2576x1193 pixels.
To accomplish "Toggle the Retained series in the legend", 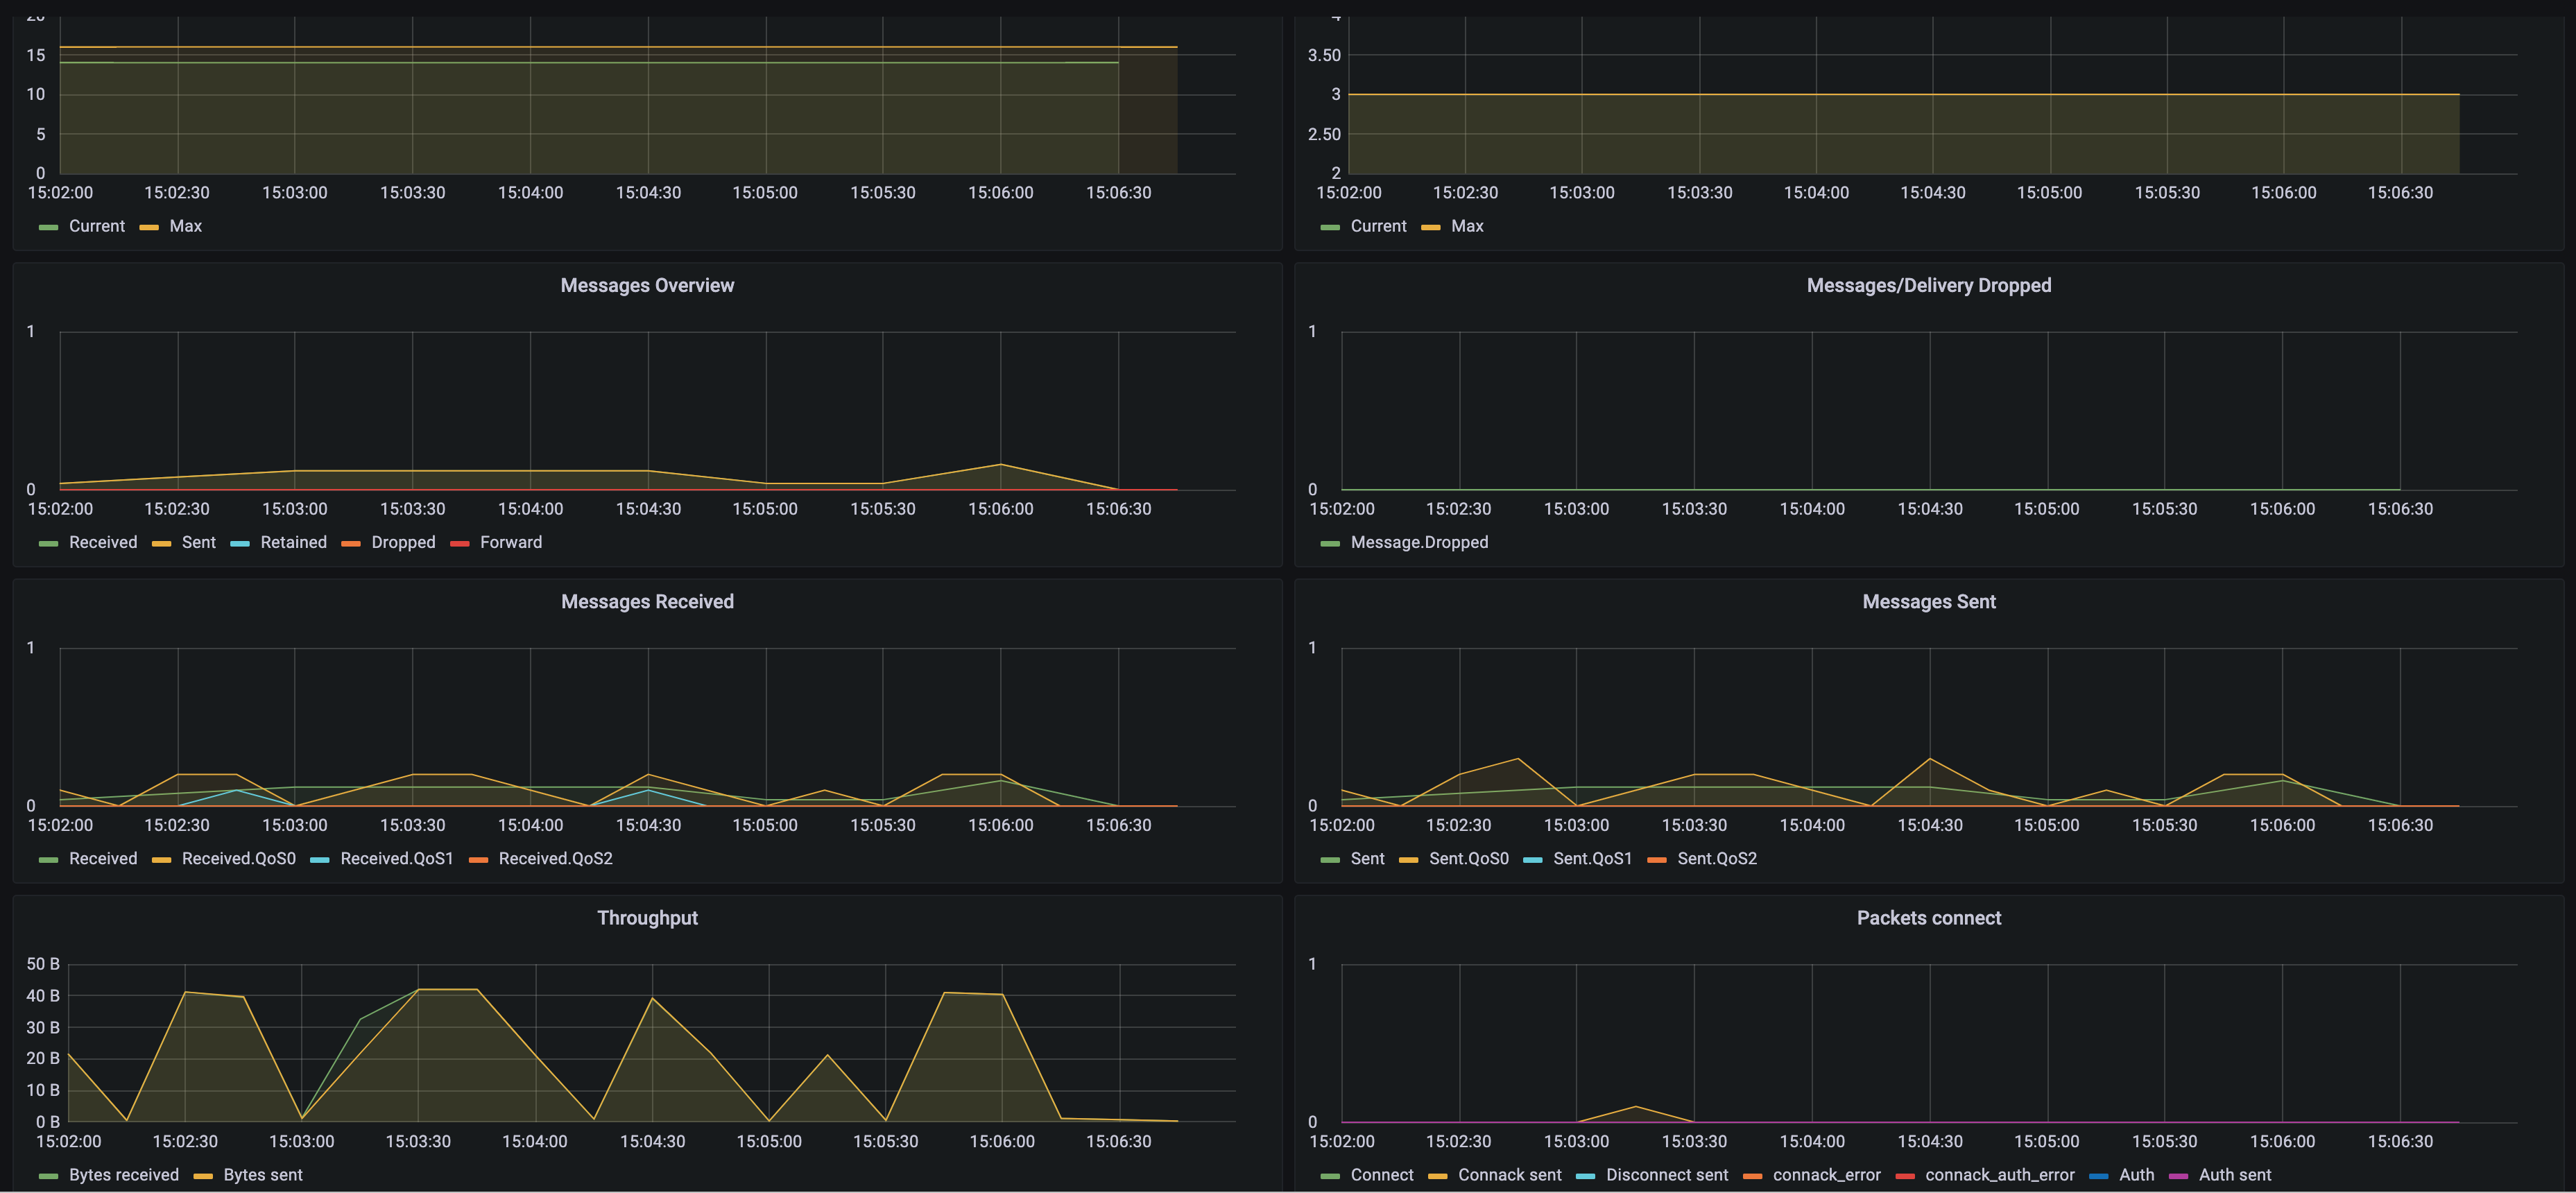I will tap(293, 542).
